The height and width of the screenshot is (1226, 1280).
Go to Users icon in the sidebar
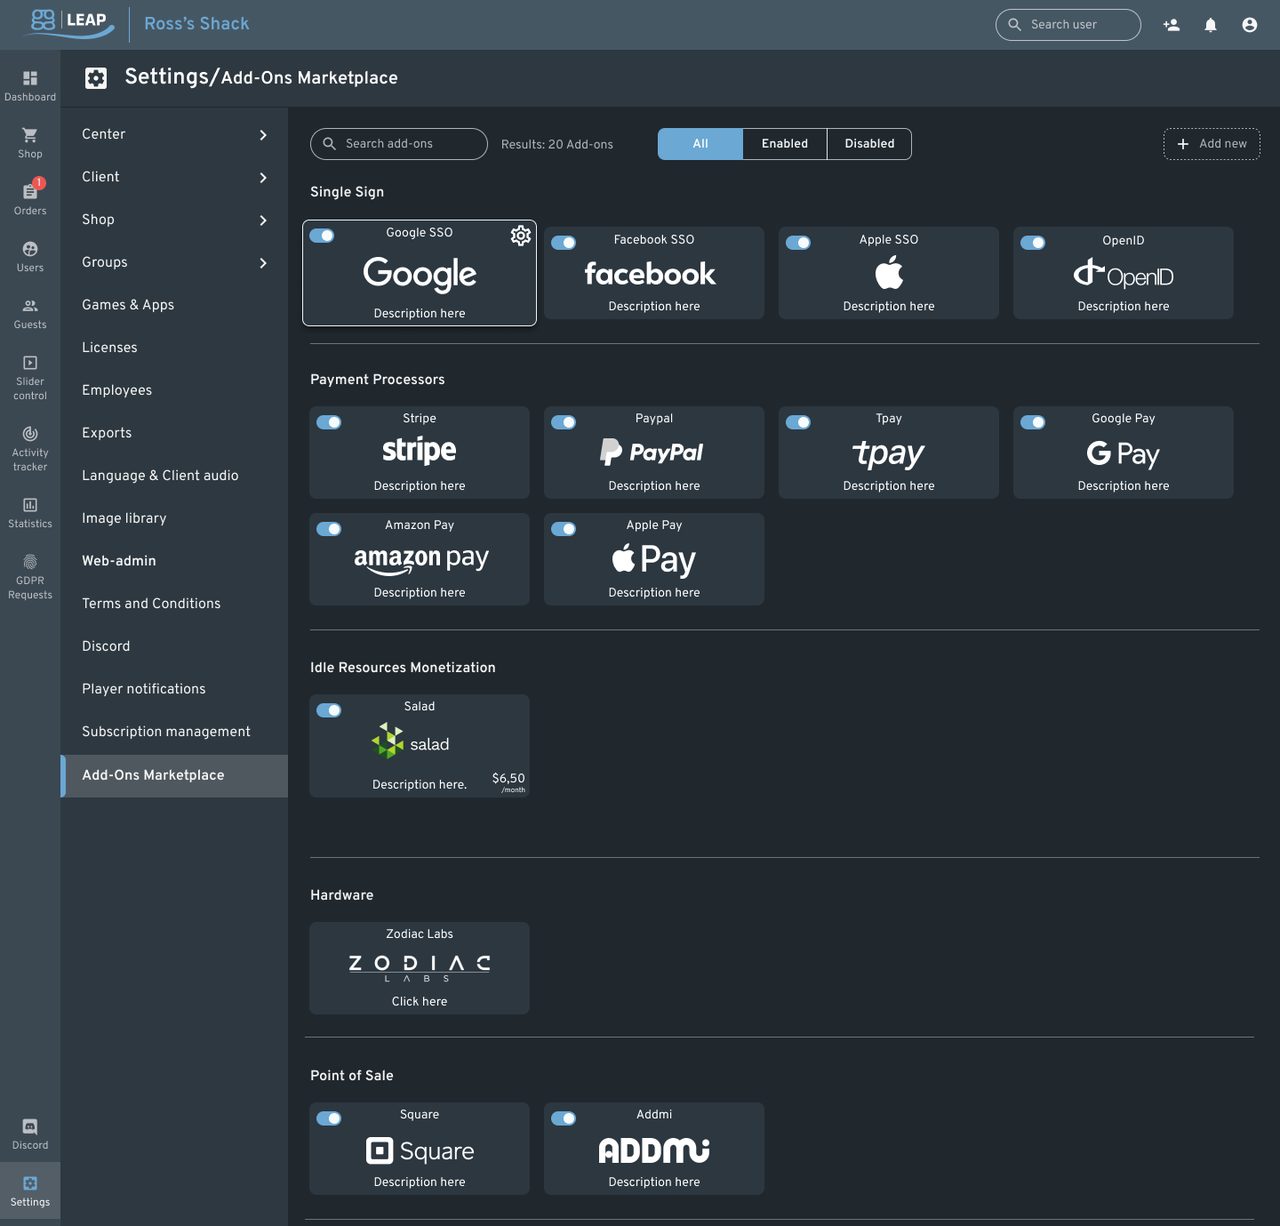(x=30, y=249)
